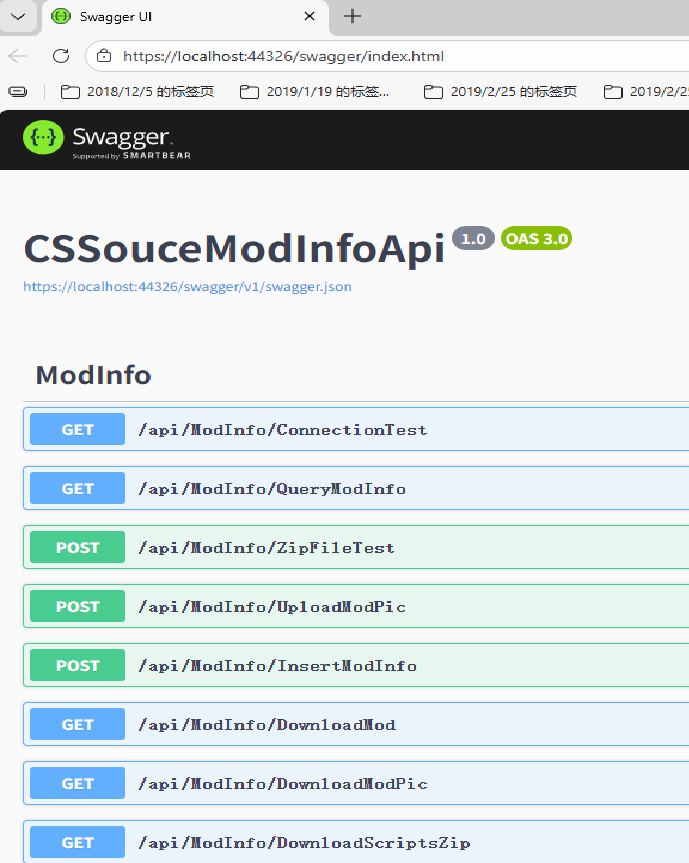Viewport: 689px width, 863px height.
Task: Collapse the ModInfo section header
Action: [93, 375]
